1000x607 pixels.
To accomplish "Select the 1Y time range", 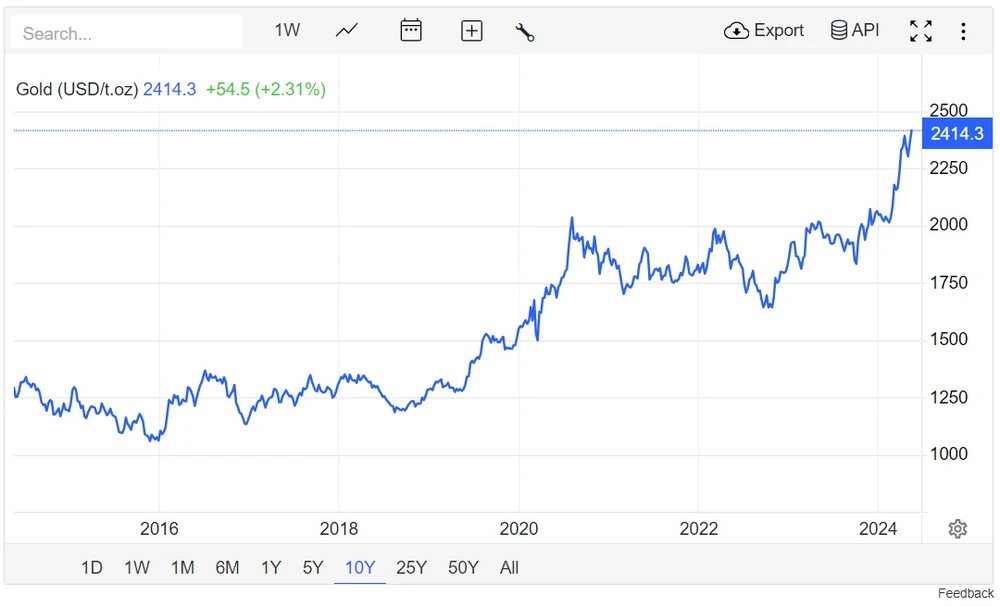I will coord(271,567).
